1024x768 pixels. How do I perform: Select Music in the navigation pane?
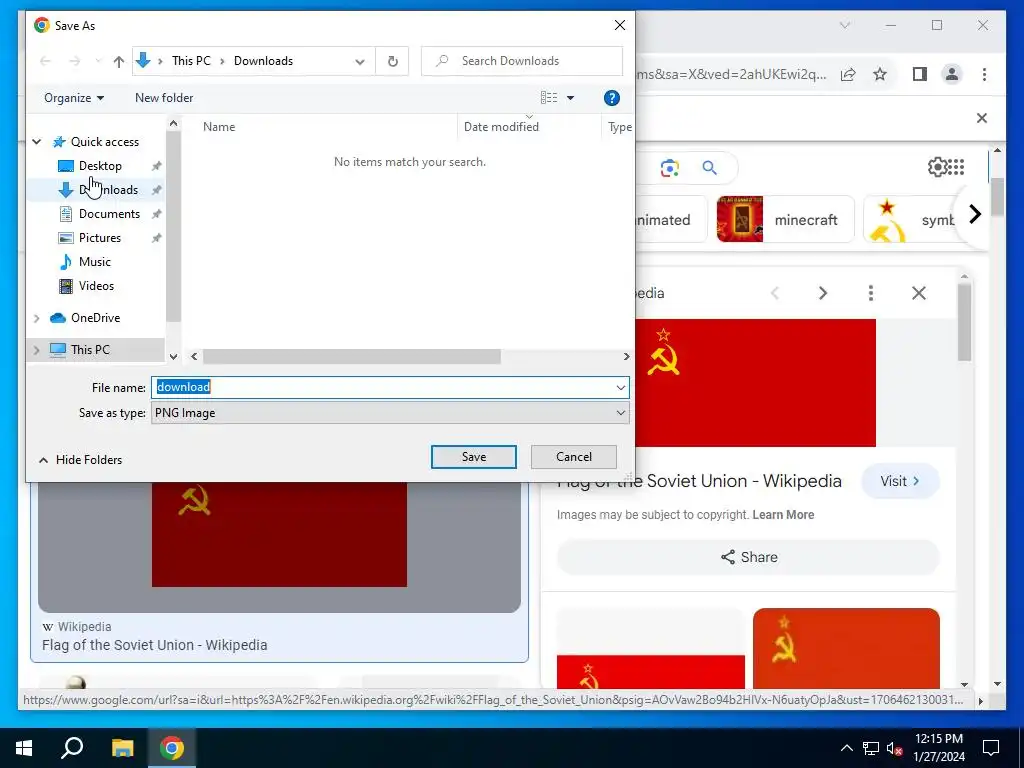[x=95, y=262]
